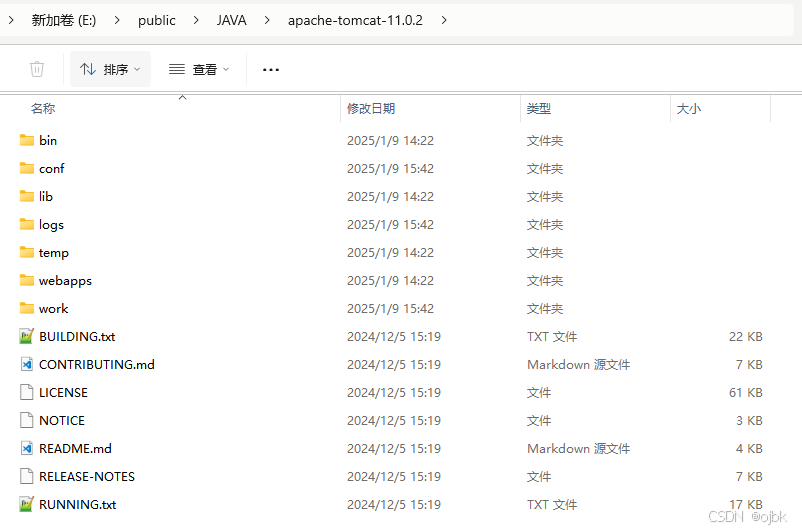The width and height of the screenshot is (802, 532).
Task: Click the CONTRIBUTING.md VS Code file icon
Action: tap(27, 364)
